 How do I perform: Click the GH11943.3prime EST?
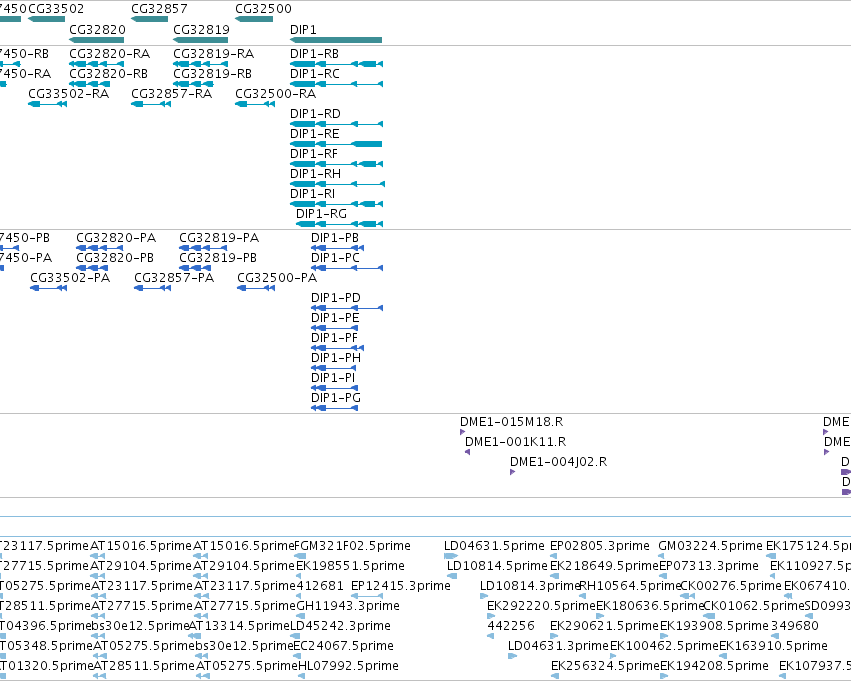(x=301, y=616)
